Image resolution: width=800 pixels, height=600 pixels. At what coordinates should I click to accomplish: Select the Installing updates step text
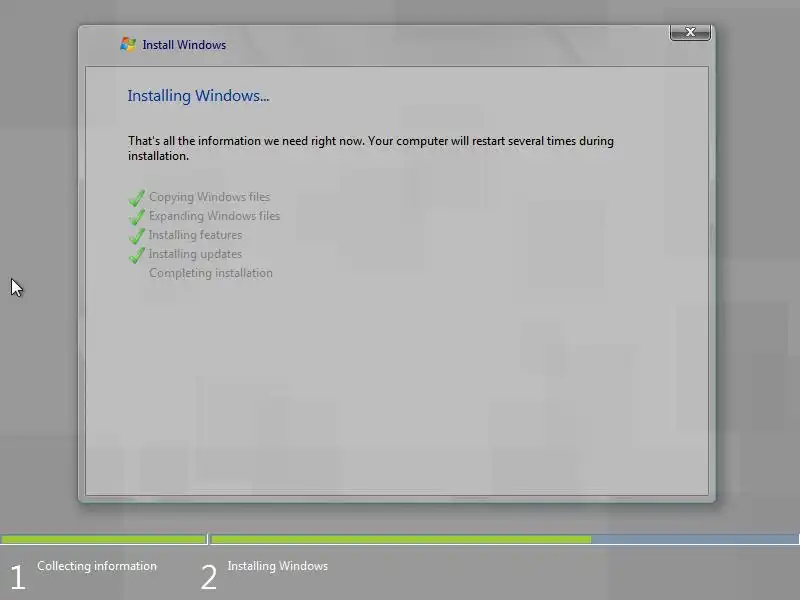click(195, 254)
